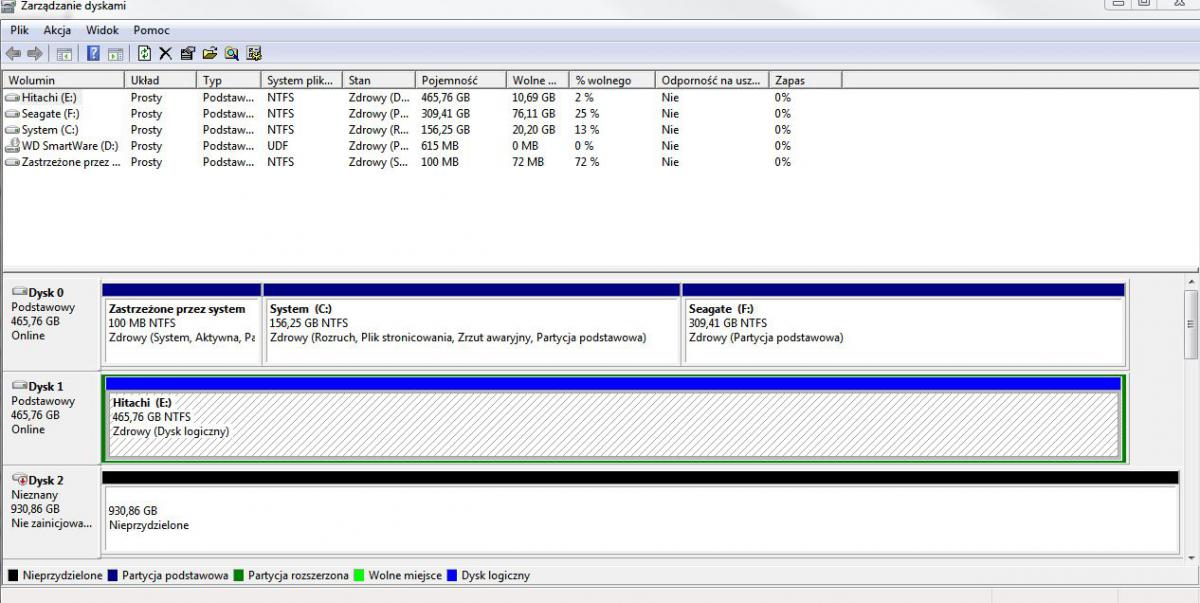Viewport: 1200px width, 603px height.
Task: Click the Hitachi (E:) drive icon in list
Action: click(x=12, y=98)
